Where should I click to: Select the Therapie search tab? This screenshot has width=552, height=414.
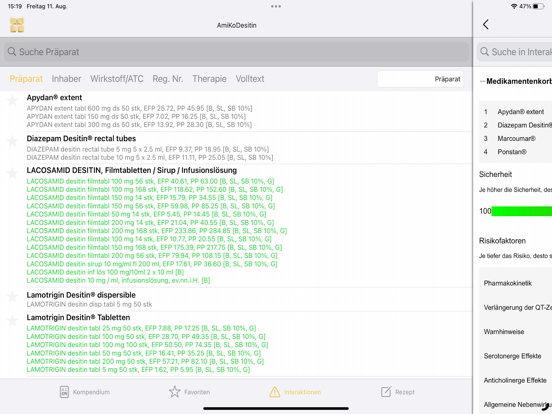209,79
